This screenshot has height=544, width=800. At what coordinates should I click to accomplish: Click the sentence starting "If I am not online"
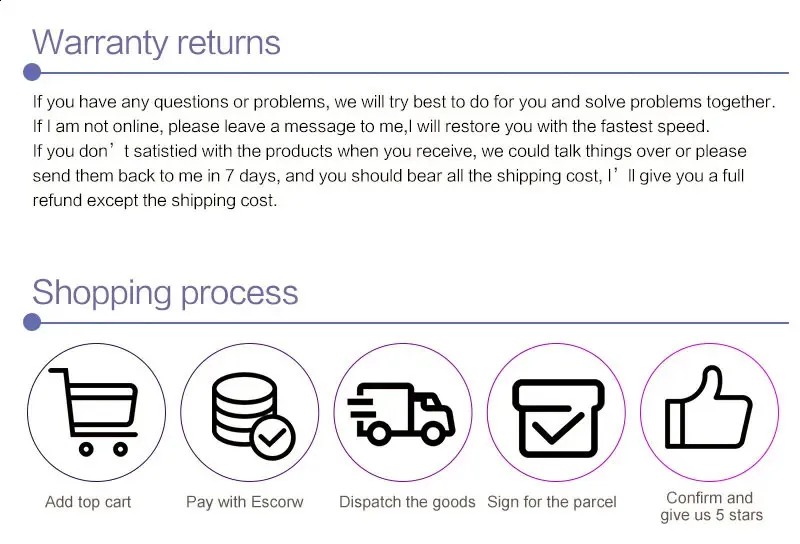pos(370,127)
